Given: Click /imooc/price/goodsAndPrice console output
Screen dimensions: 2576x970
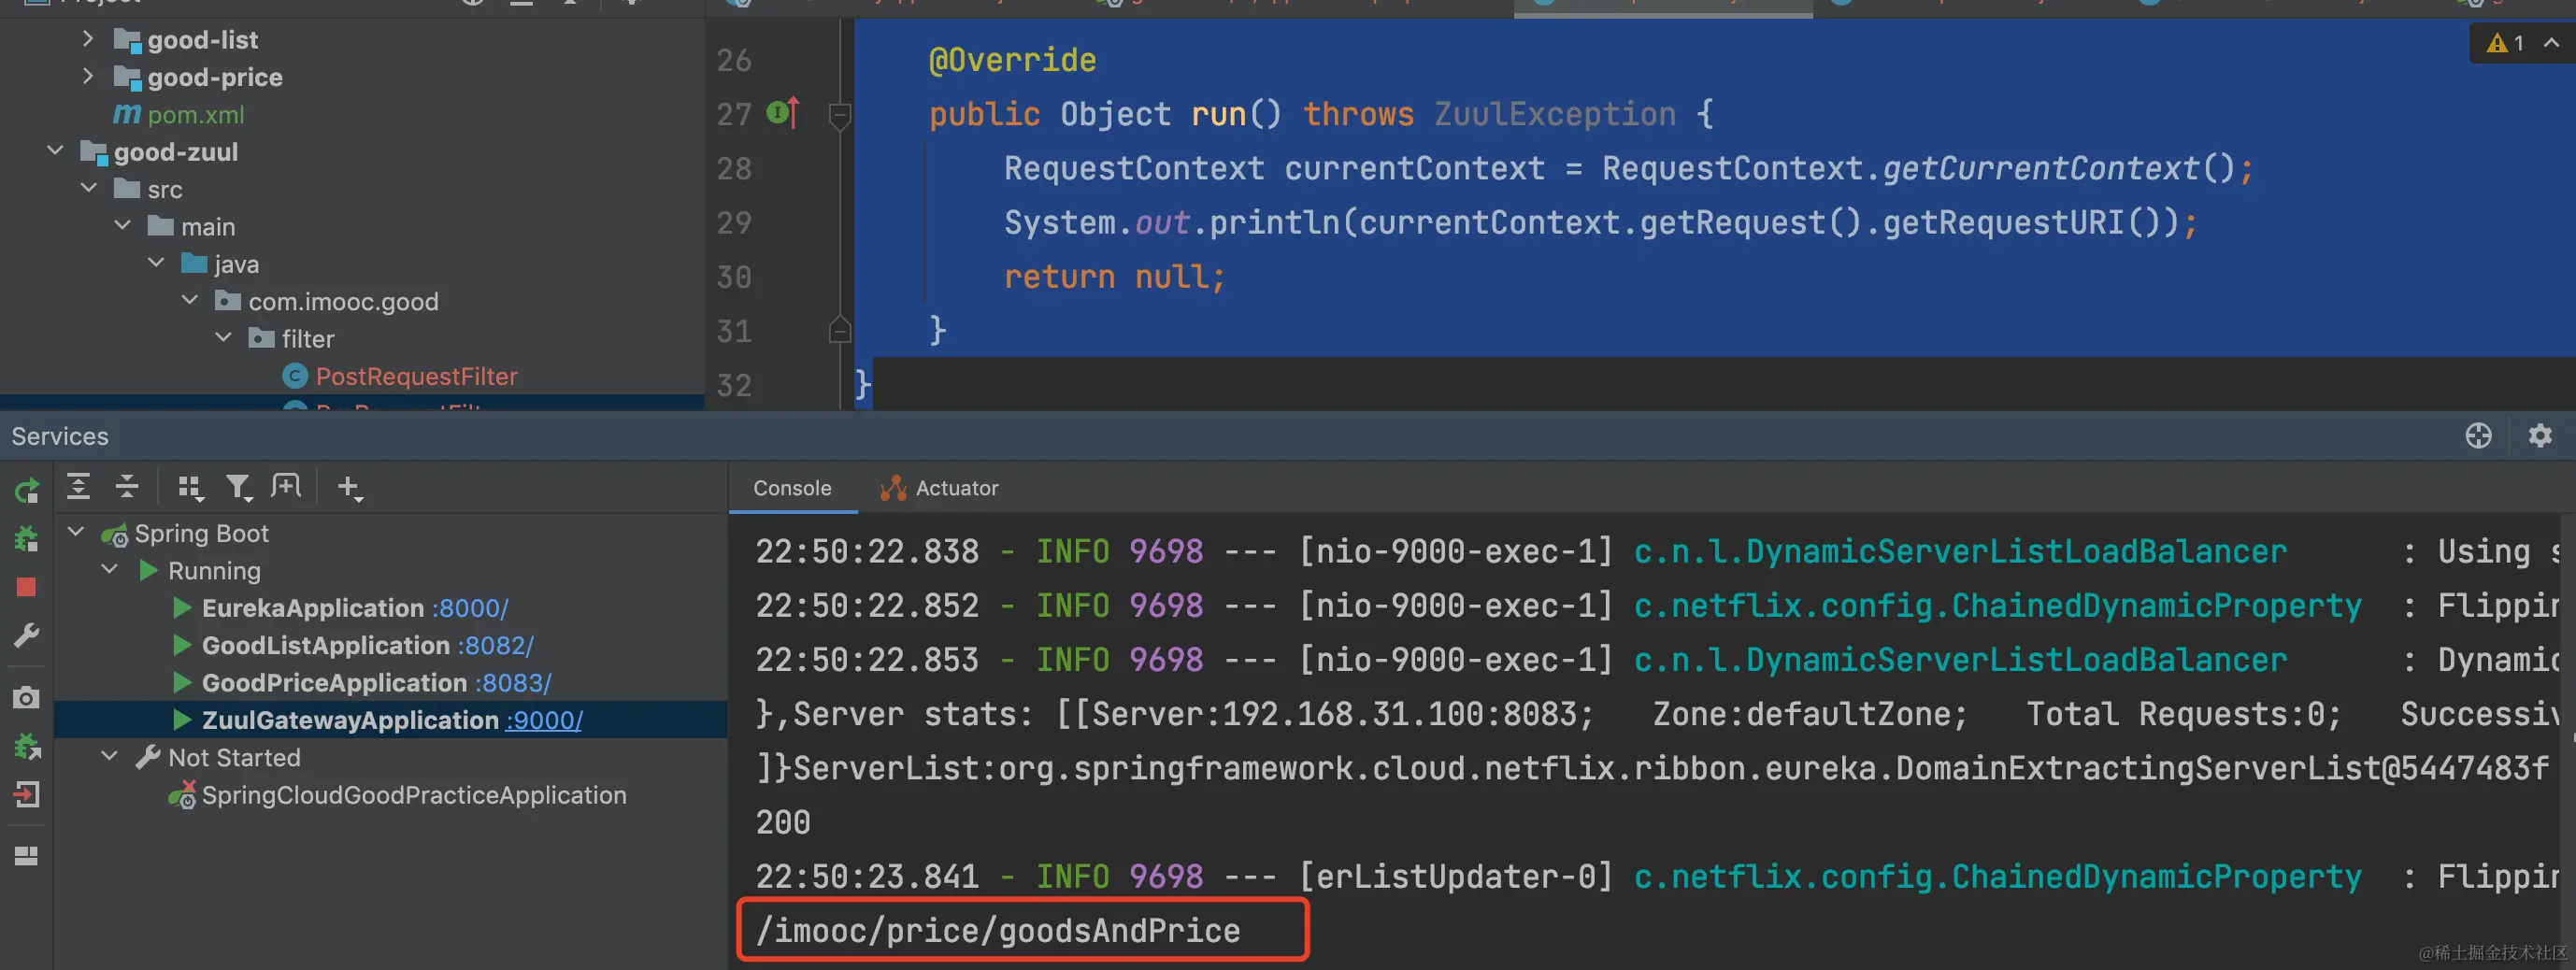Looking at the screenshot, I should tap(998, 931).
